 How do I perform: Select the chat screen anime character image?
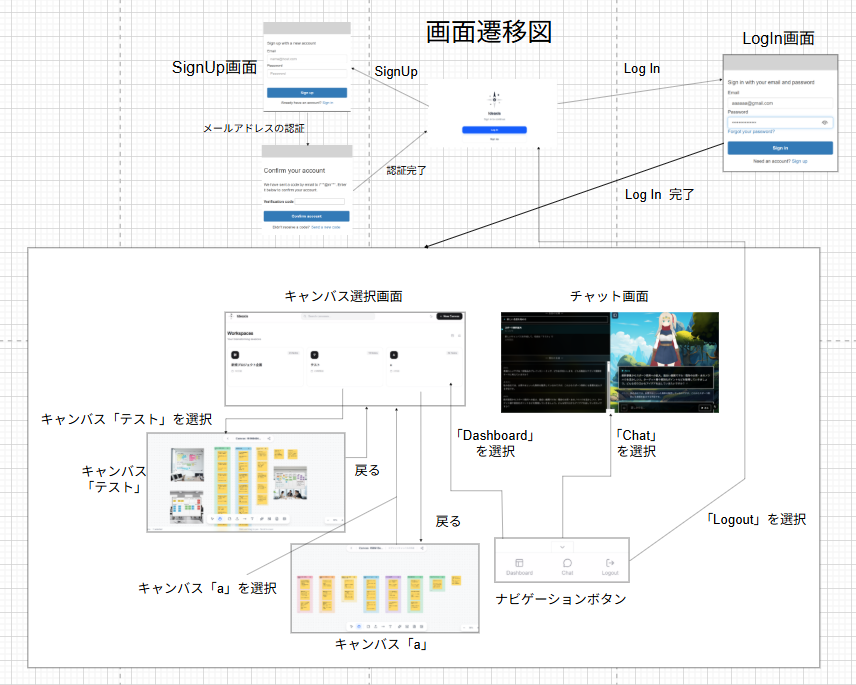coord(664,362)
